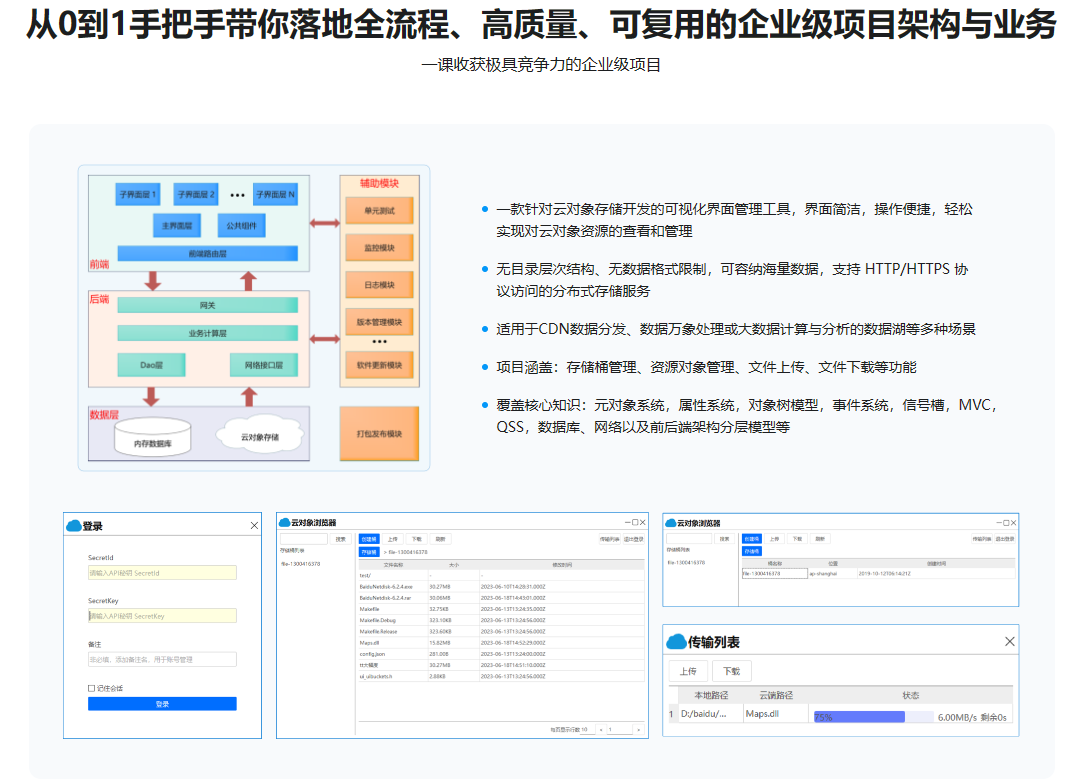The height and width of the screenshot is (784, 1066).
Task: Click 上传 button in 传输列表 window
Action: click(x=688, y=671)
